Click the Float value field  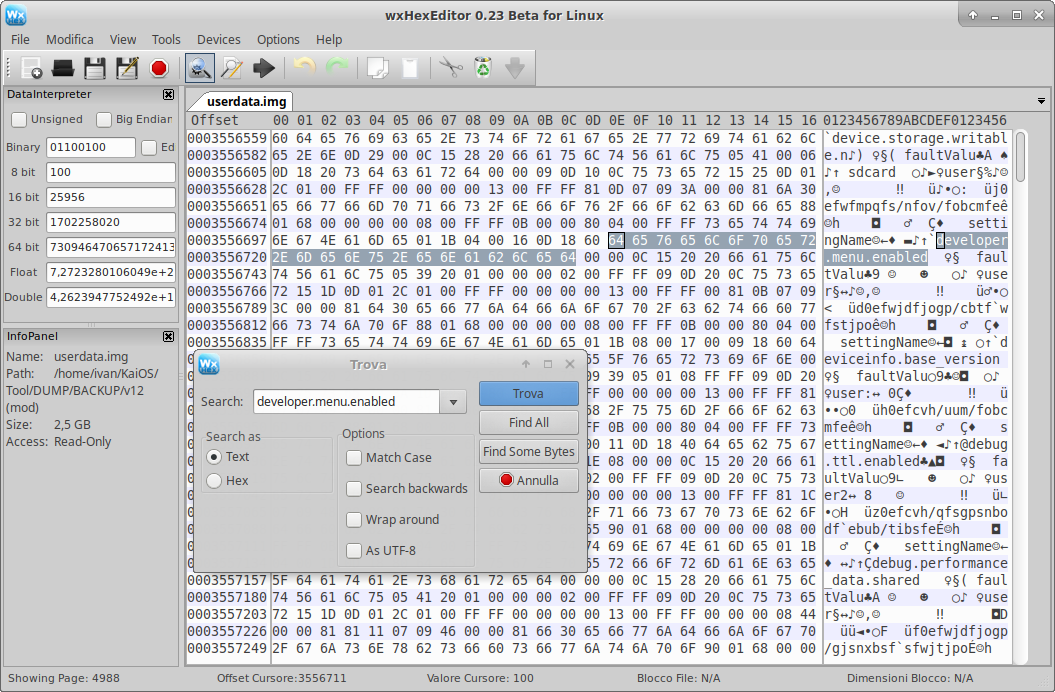click(x=111, y=272)
